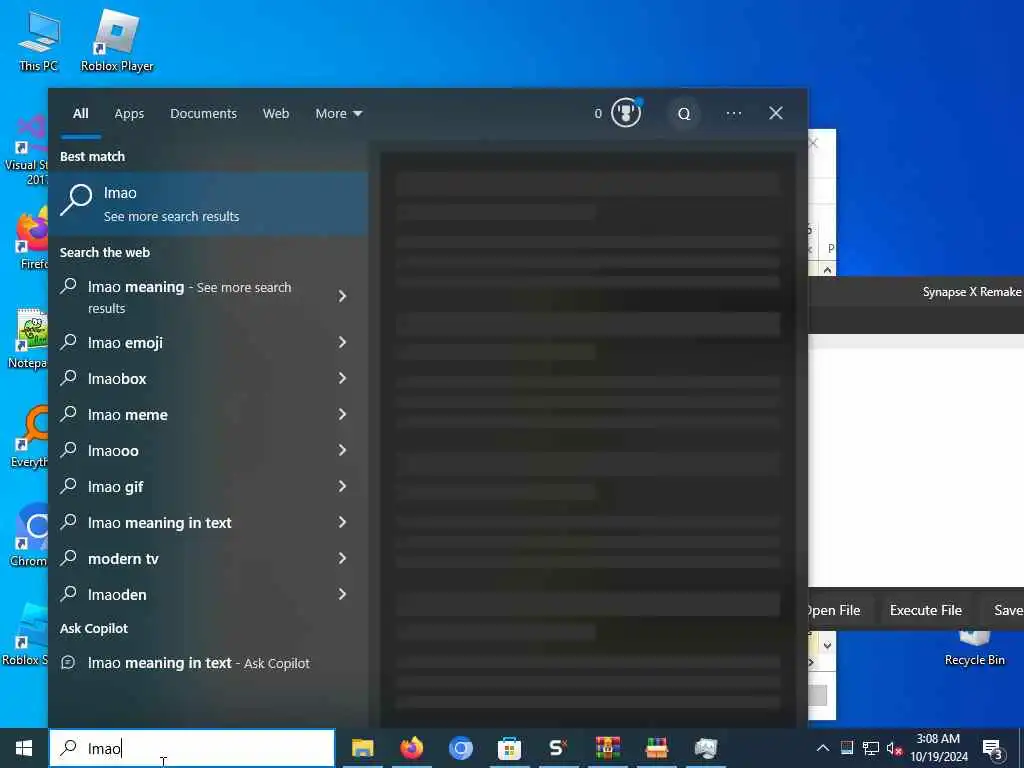Screen dimensions: 1024x768
Task: Expand arrow beside modern tv
Action: 342,558
